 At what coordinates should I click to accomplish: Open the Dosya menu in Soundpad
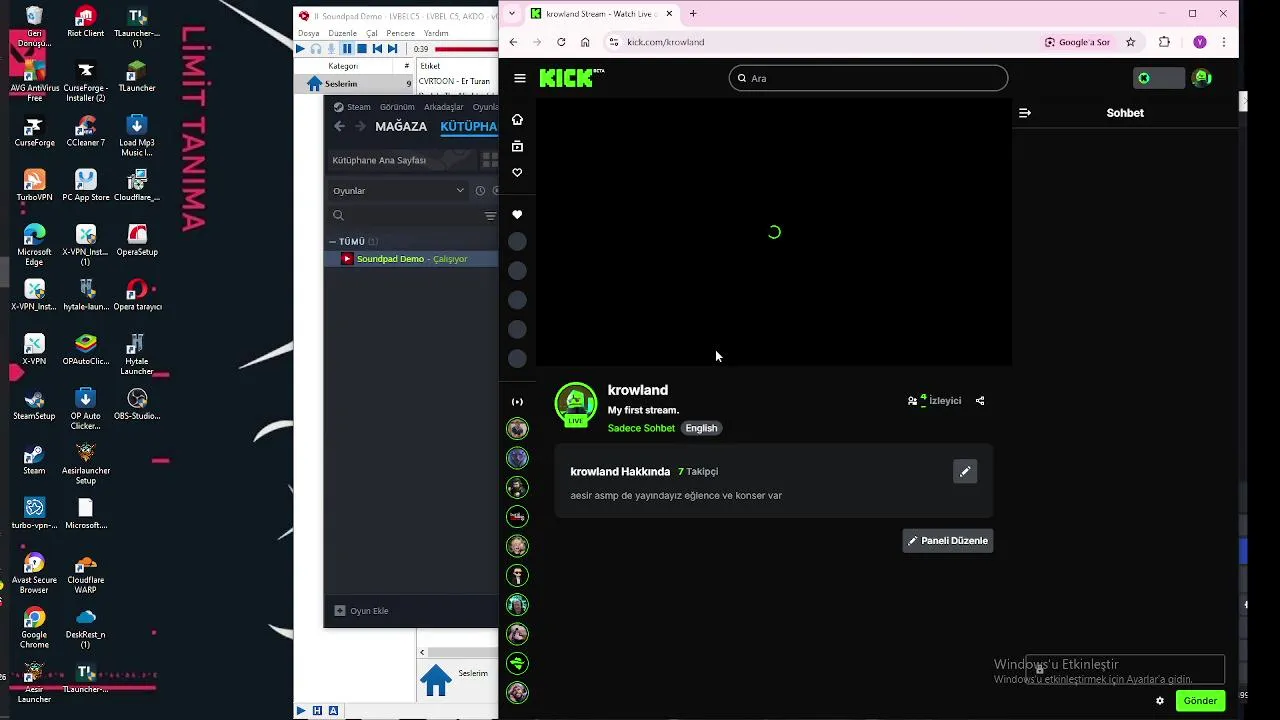click(x=308, y=33)
